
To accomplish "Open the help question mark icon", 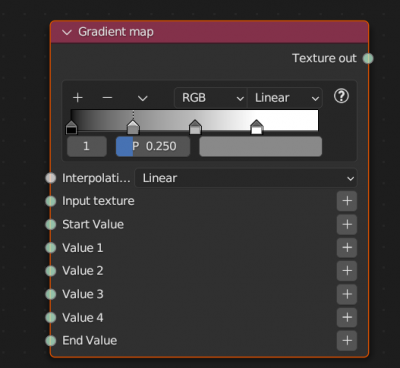I will point(341,96).
